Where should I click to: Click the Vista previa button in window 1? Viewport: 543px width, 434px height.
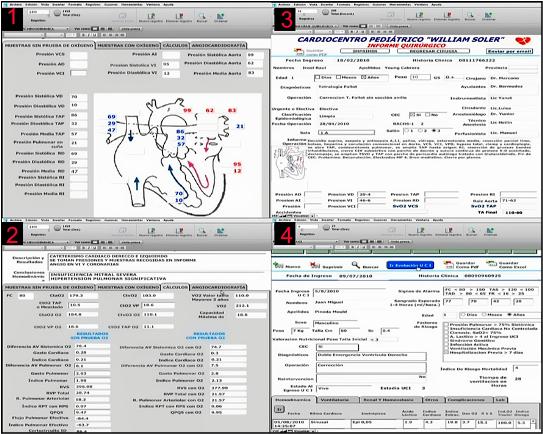tap(131, 29)
